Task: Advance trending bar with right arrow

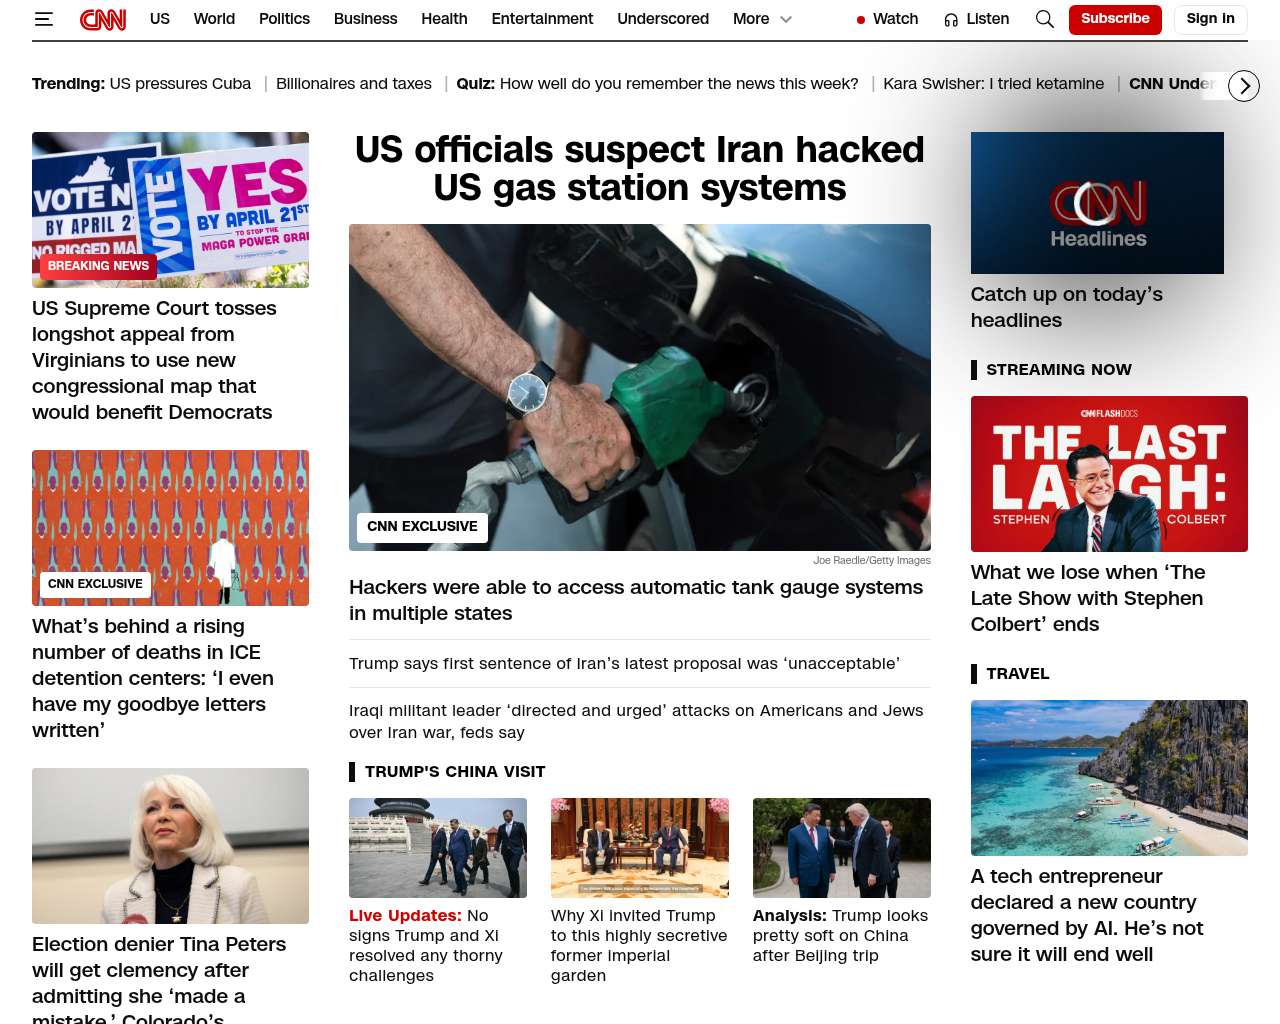Action: (1244, 86)
